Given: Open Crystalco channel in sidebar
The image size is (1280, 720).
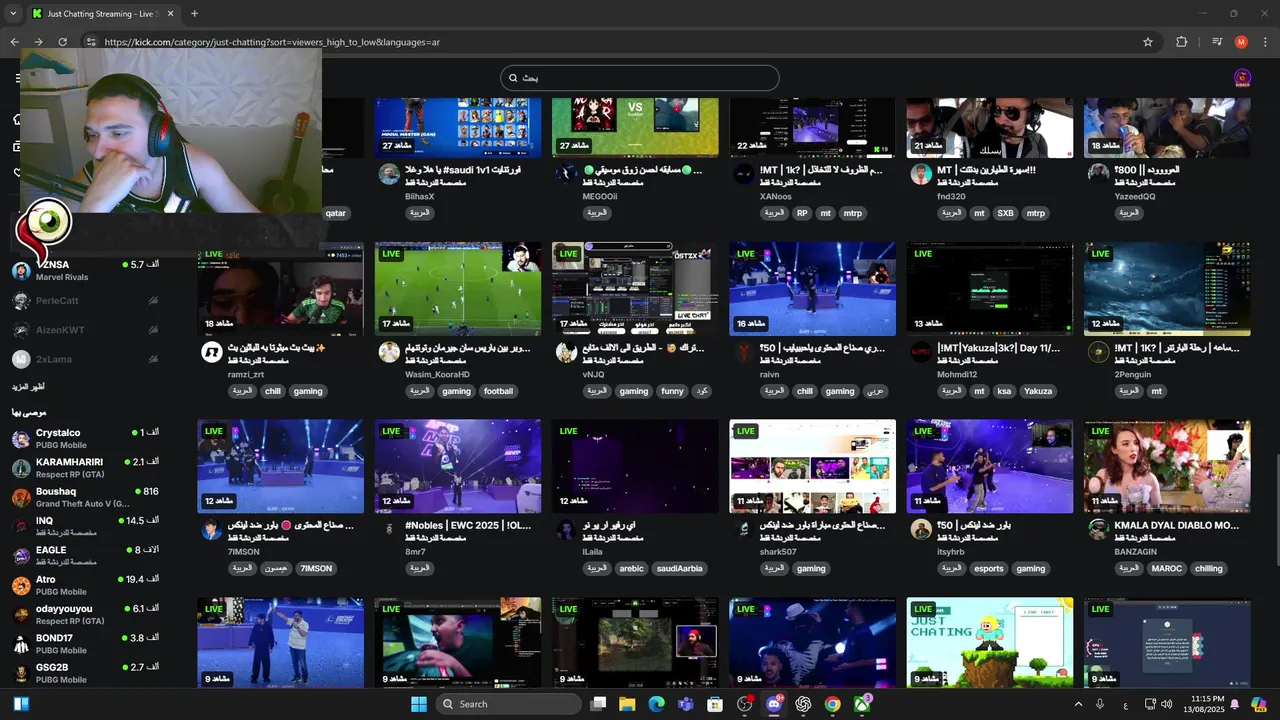Looking at the screenshot, I should click(85, 438).
